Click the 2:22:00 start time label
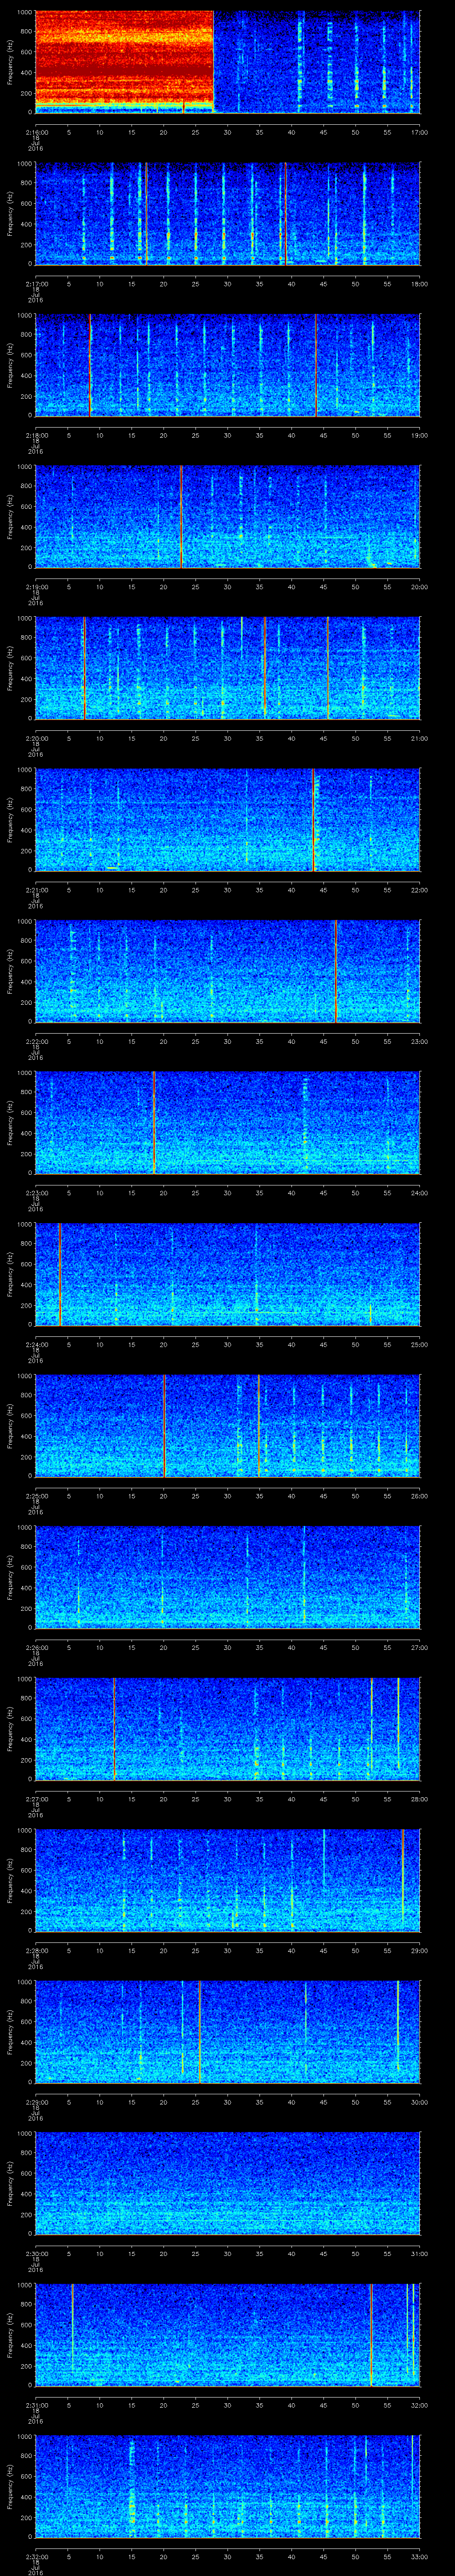Screen dimensions: 455x2576 coord(36,1041)
